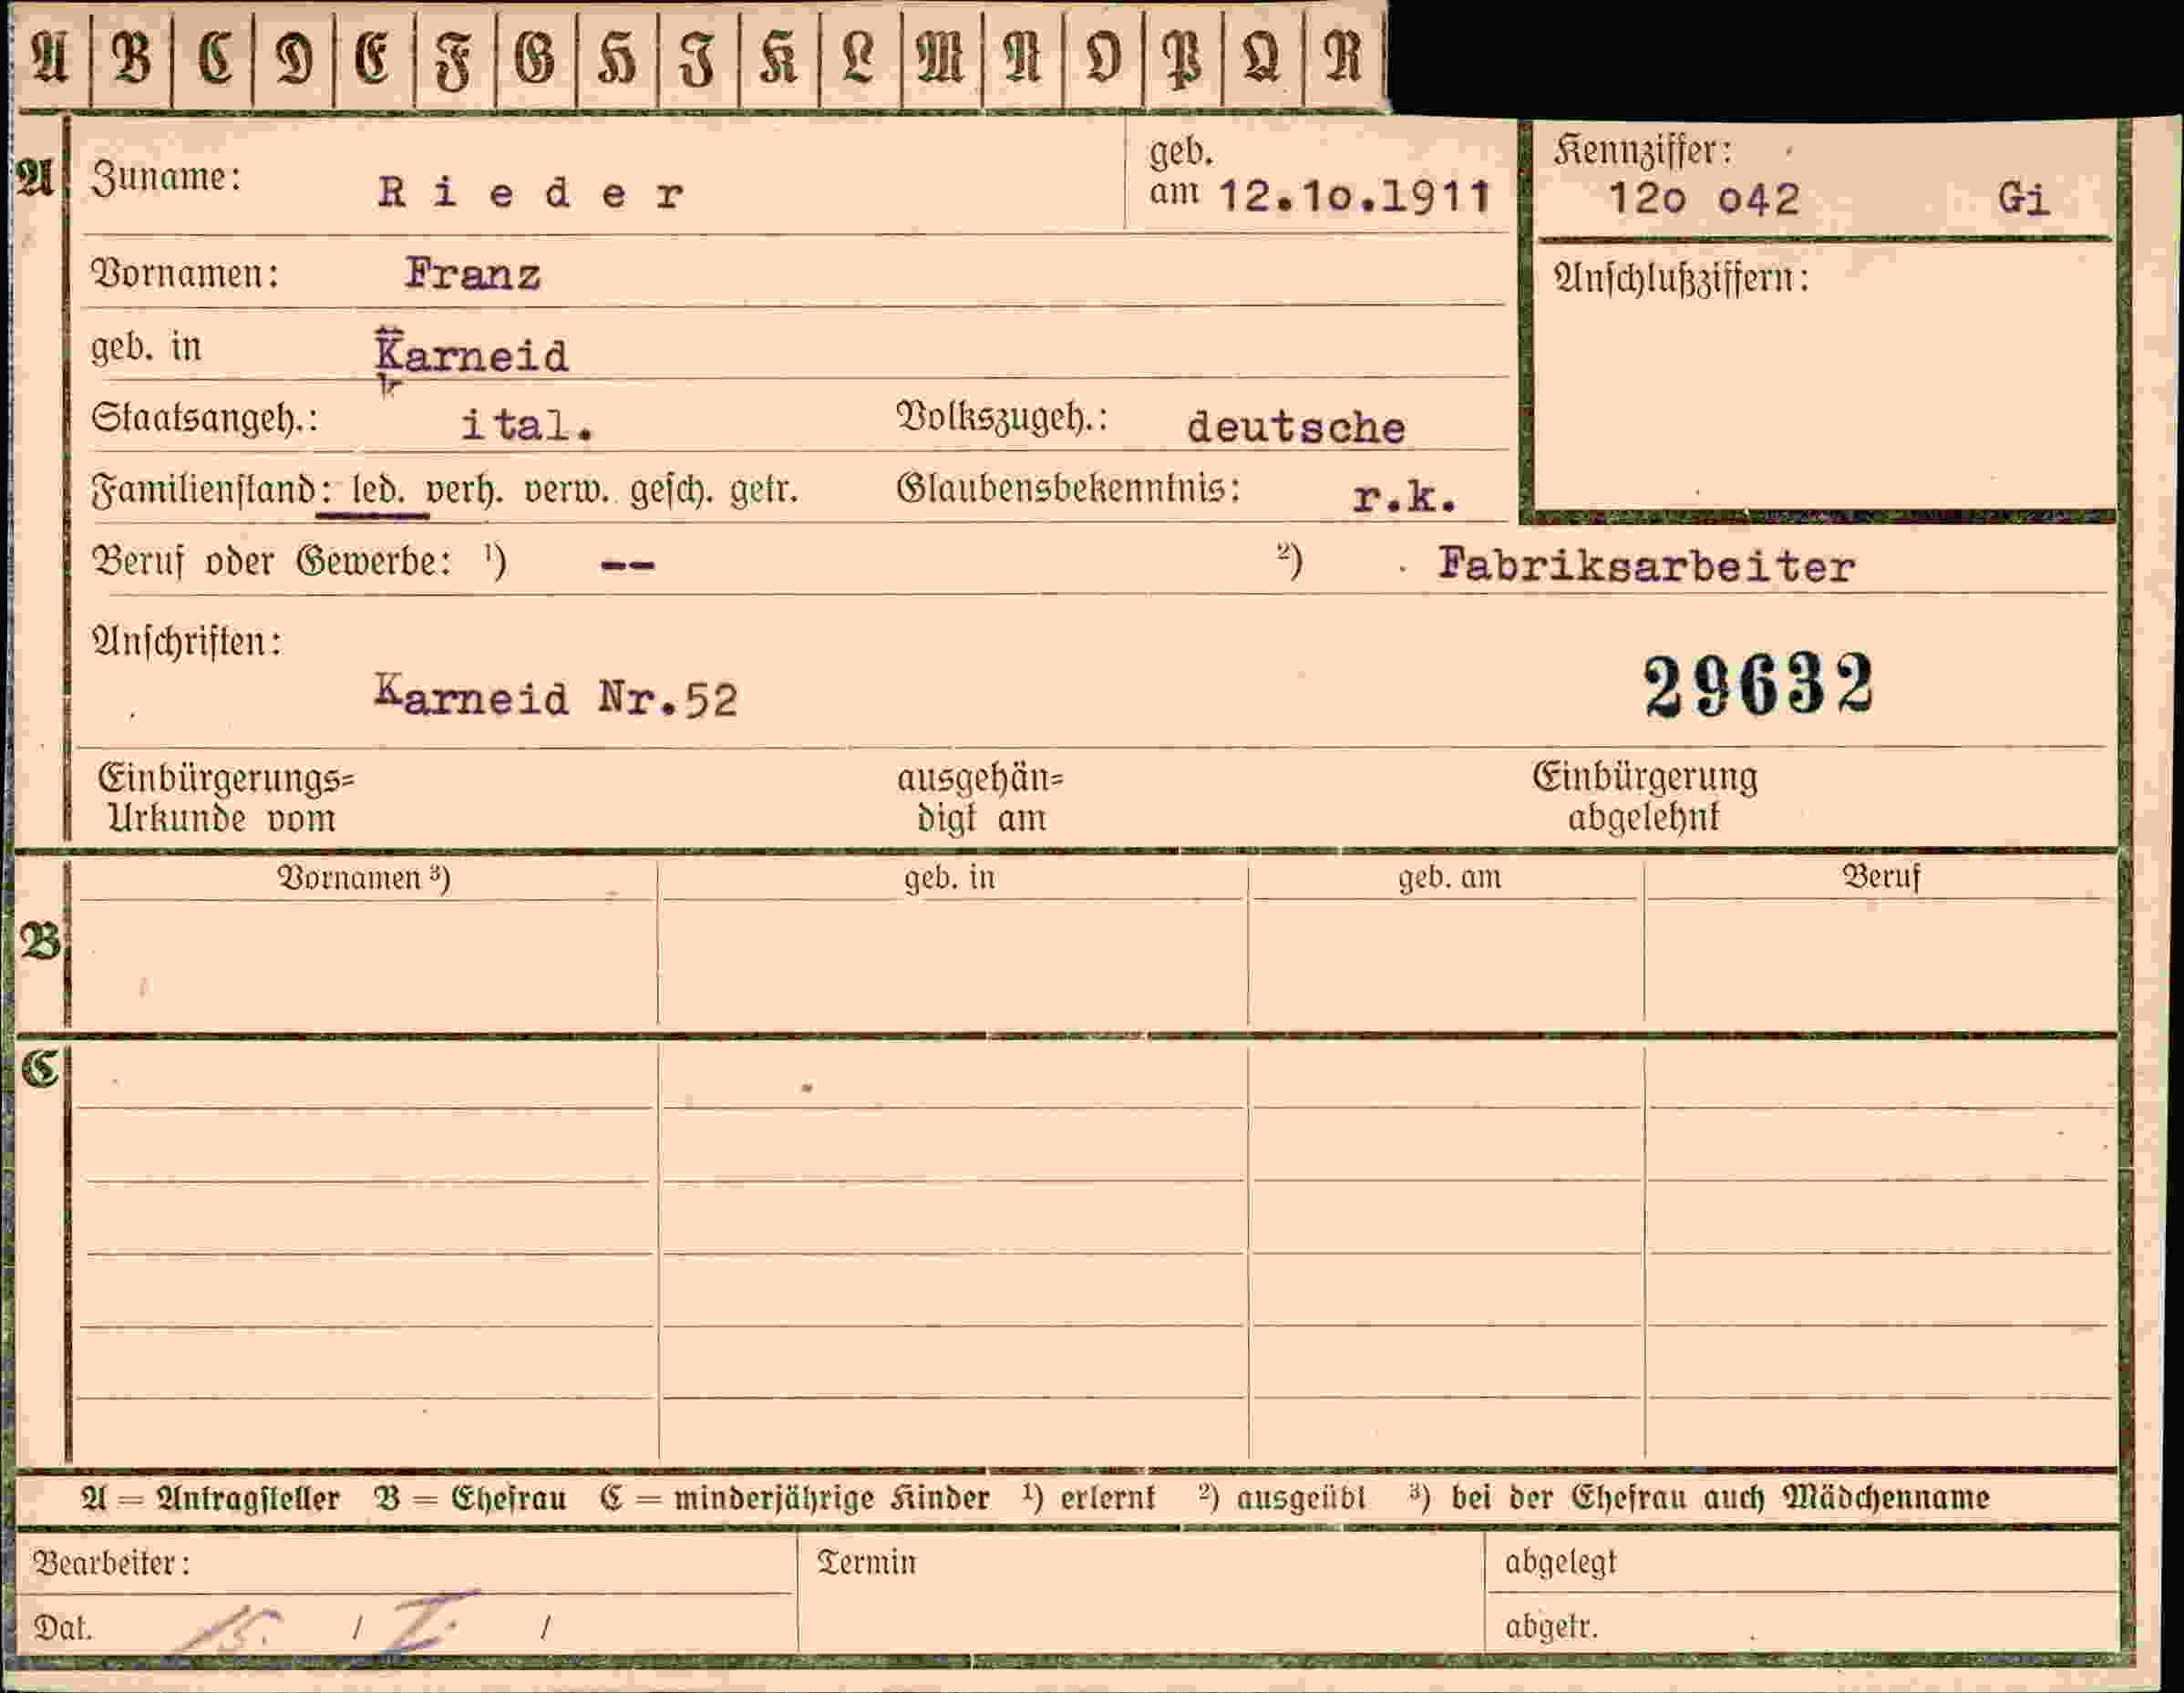This screenshot has height=1693, width=2184.
Task: Click the 'Staatsangeh.:' label
Action: (204, 418)
